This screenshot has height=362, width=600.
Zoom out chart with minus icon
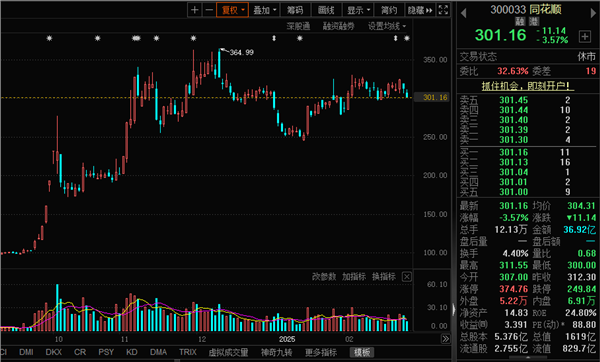click(209, 10)
